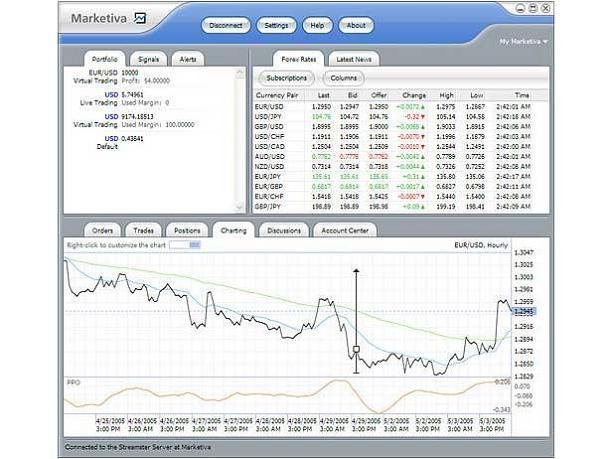Close the Marketiva window

[546, 8]
